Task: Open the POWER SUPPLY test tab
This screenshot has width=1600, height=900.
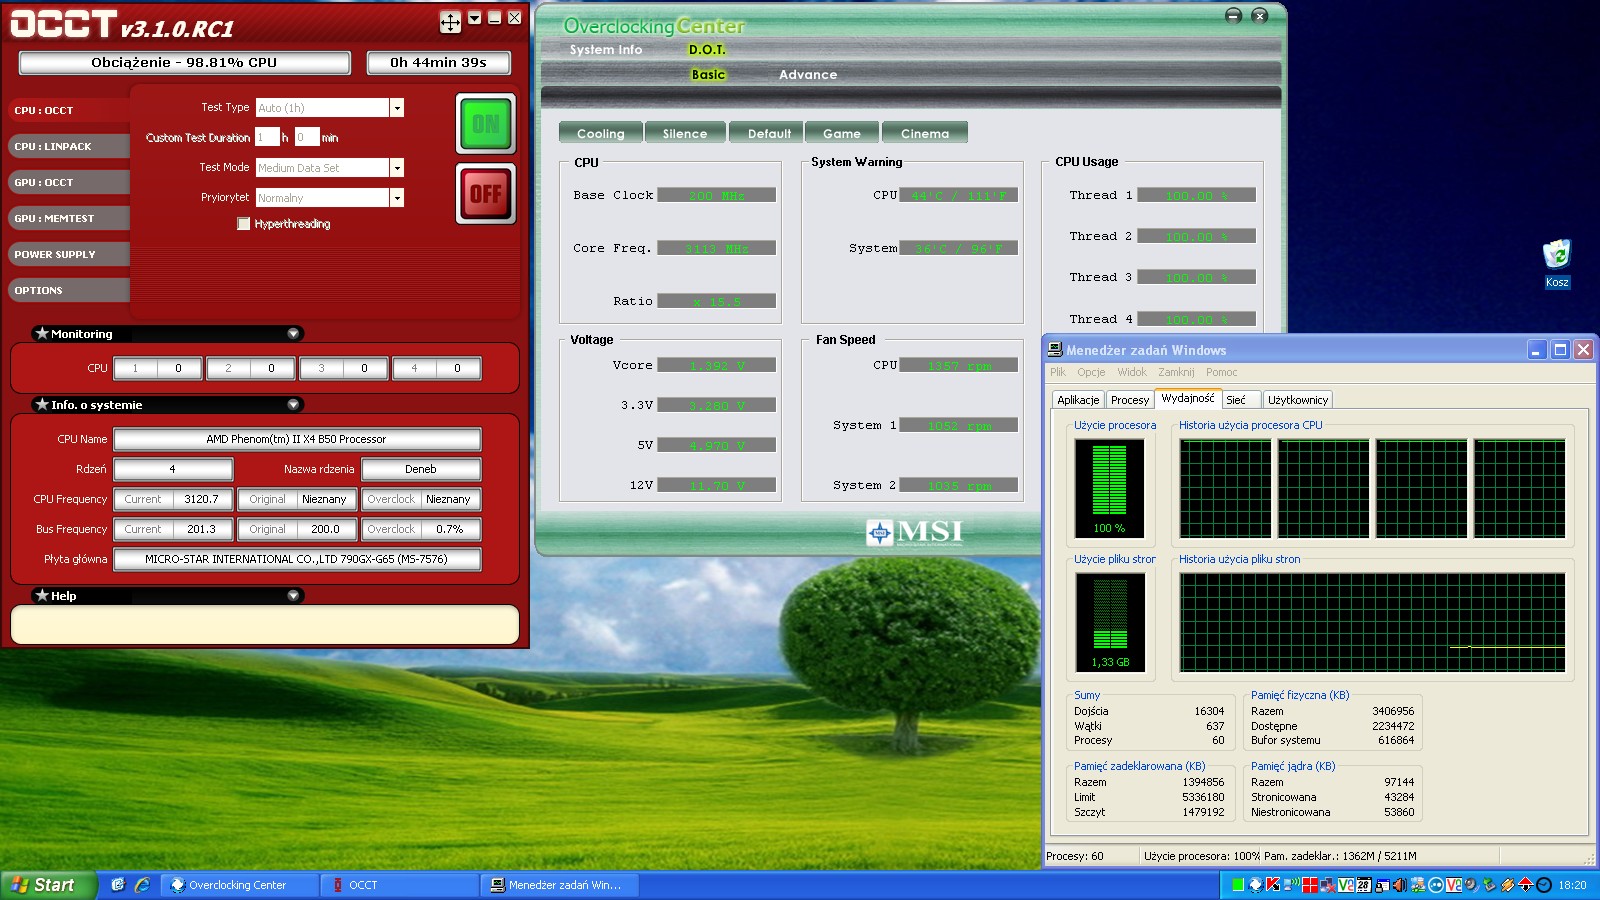Action: click(69, 254)
